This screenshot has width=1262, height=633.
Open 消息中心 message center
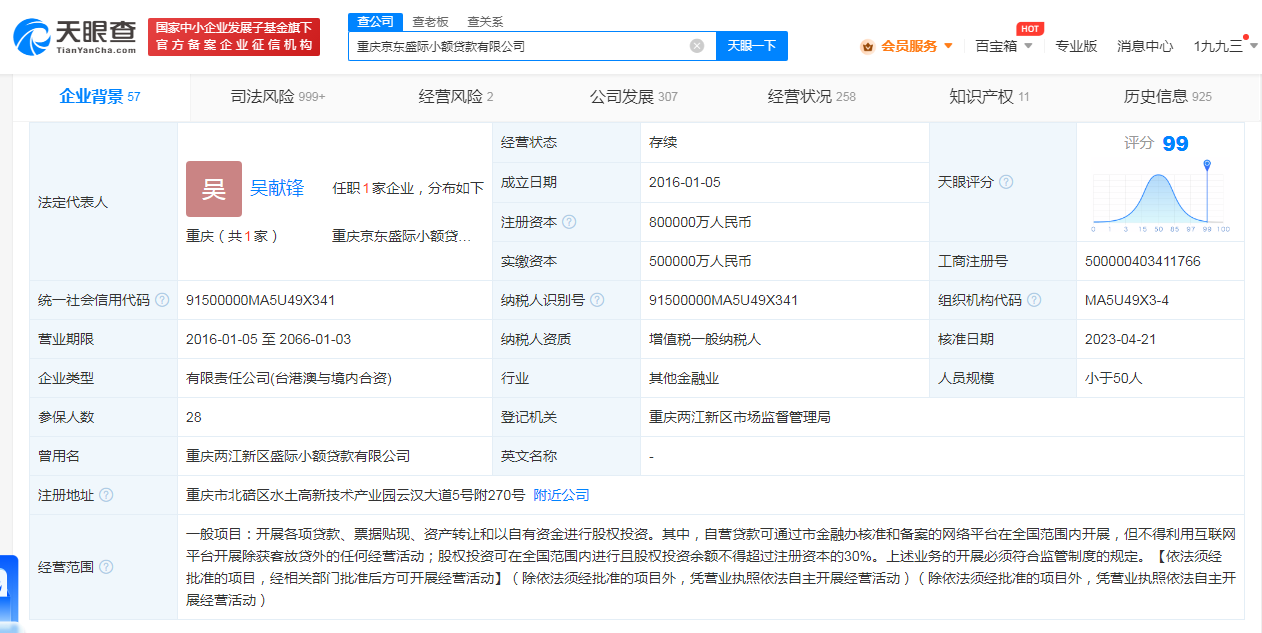click(1145, 46)
